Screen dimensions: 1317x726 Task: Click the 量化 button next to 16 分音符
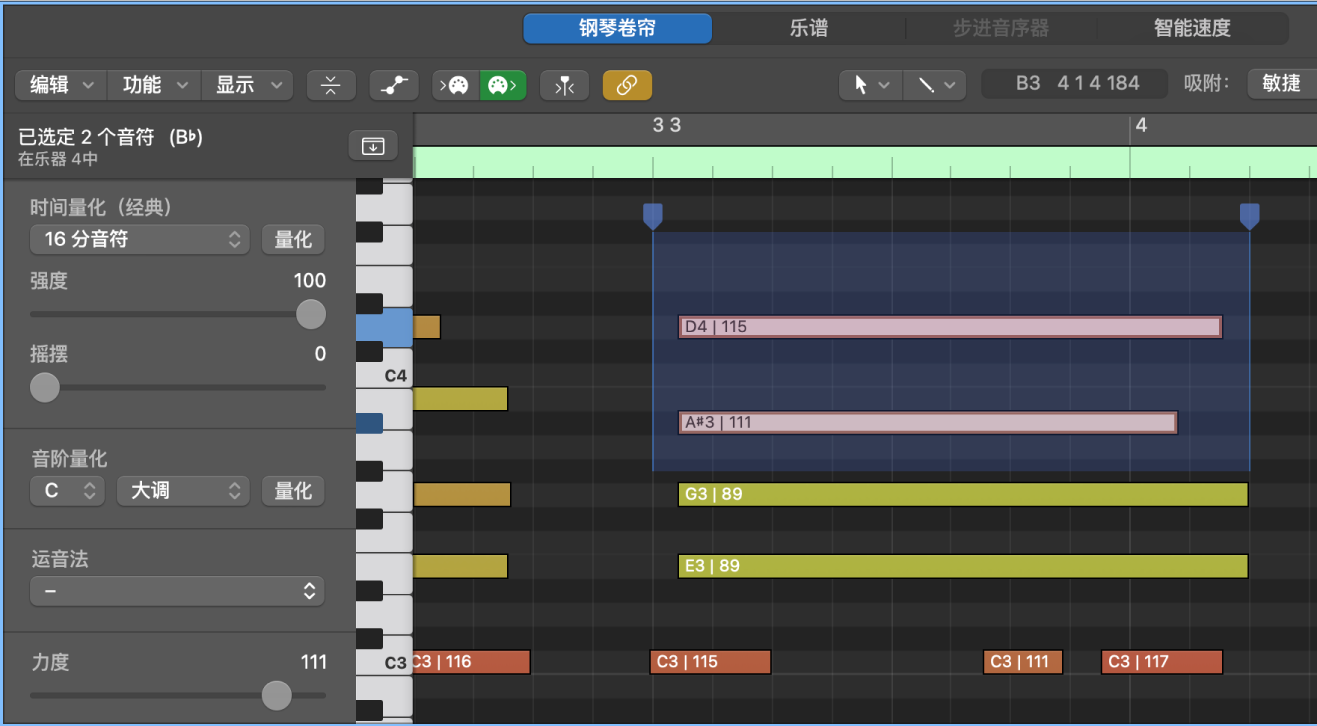[x=293, y=239]
